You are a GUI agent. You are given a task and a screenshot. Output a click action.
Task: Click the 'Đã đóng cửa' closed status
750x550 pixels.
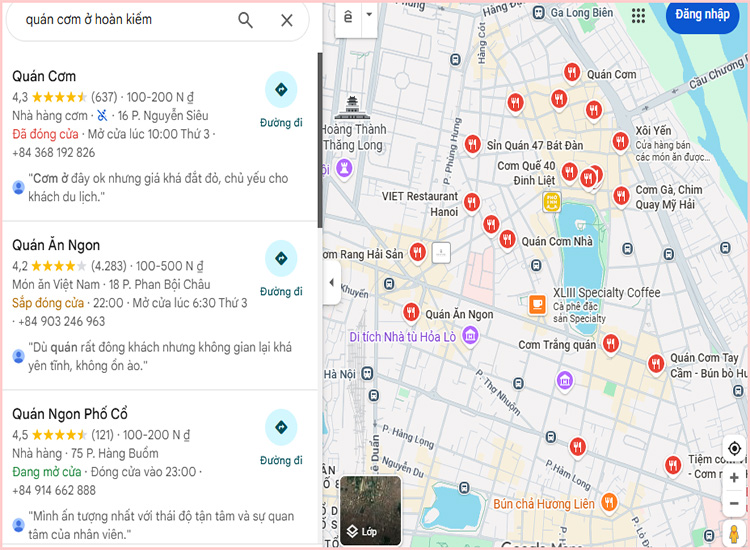point(45,134)
